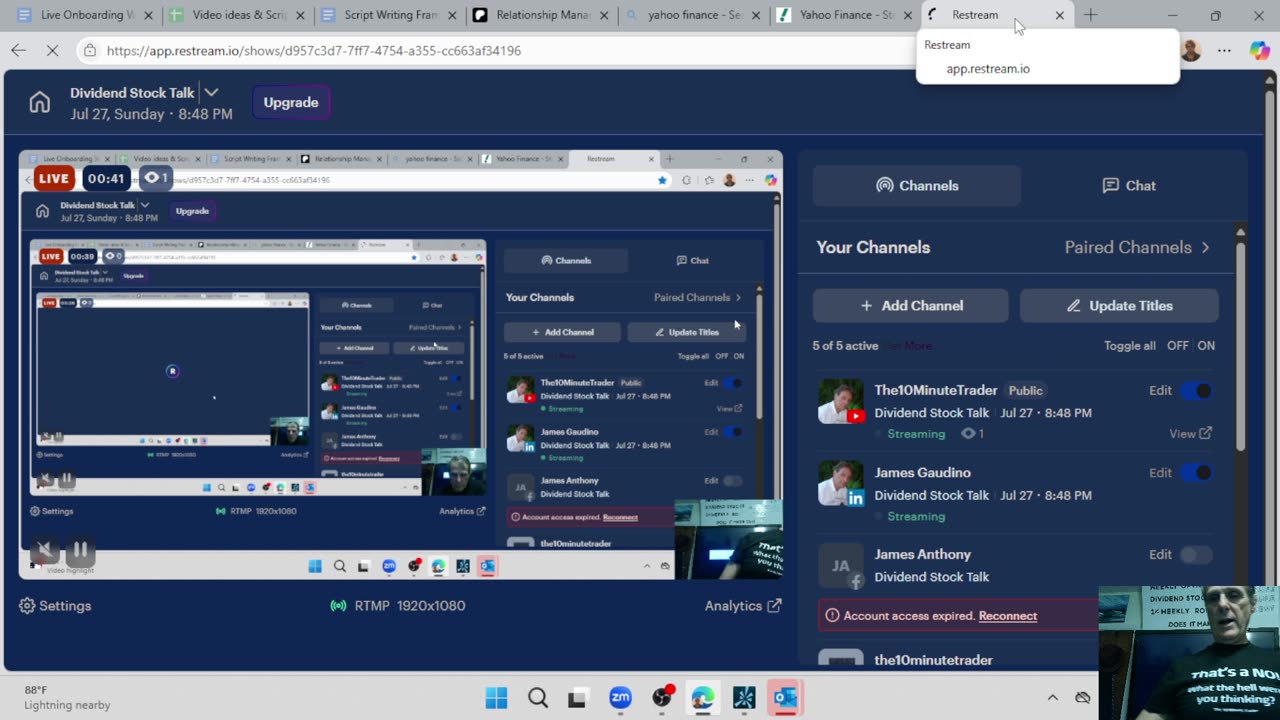Open Task View on taskbar

tap(578, 697)
